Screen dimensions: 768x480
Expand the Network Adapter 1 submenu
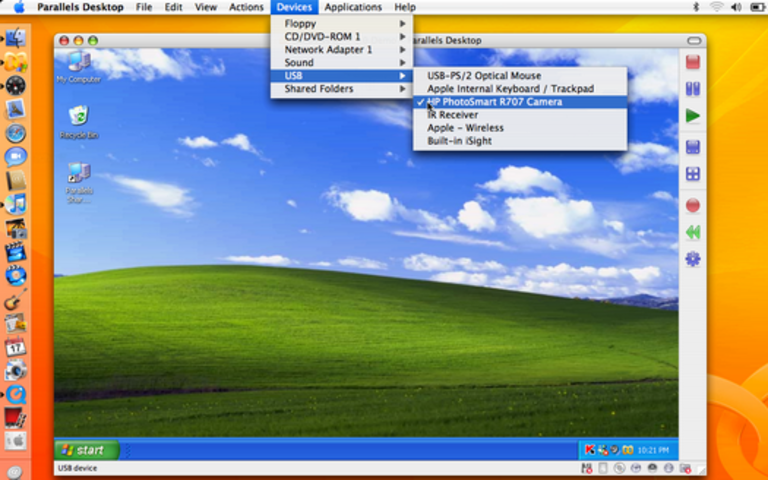click(341, 49)
